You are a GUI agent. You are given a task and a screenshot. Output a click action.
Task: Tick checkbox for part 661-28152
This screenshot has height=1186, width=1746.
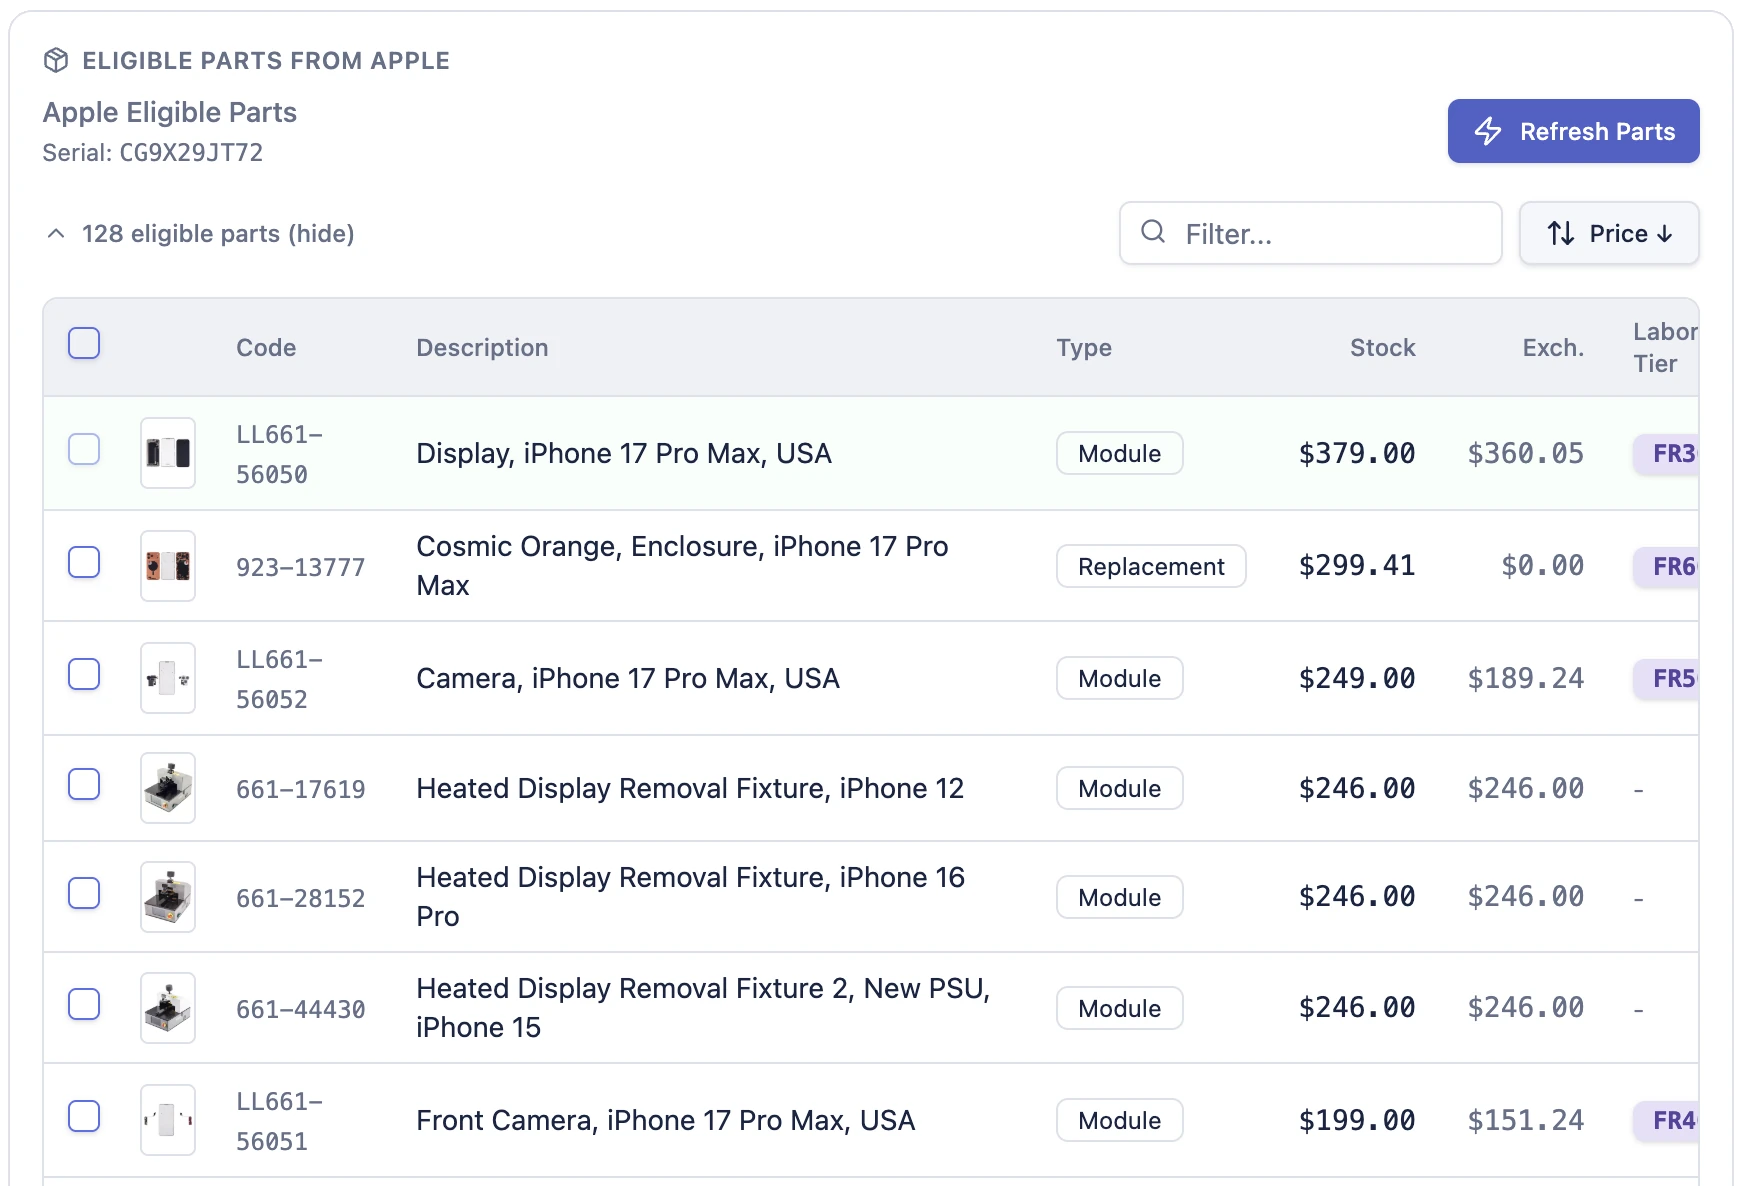(84, 893)
